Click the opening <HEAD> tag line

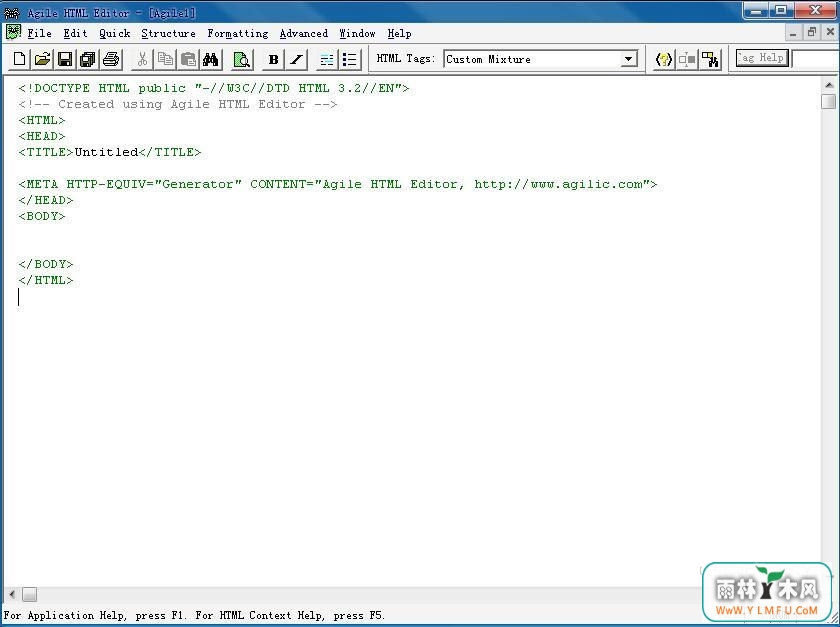[42, 136]
